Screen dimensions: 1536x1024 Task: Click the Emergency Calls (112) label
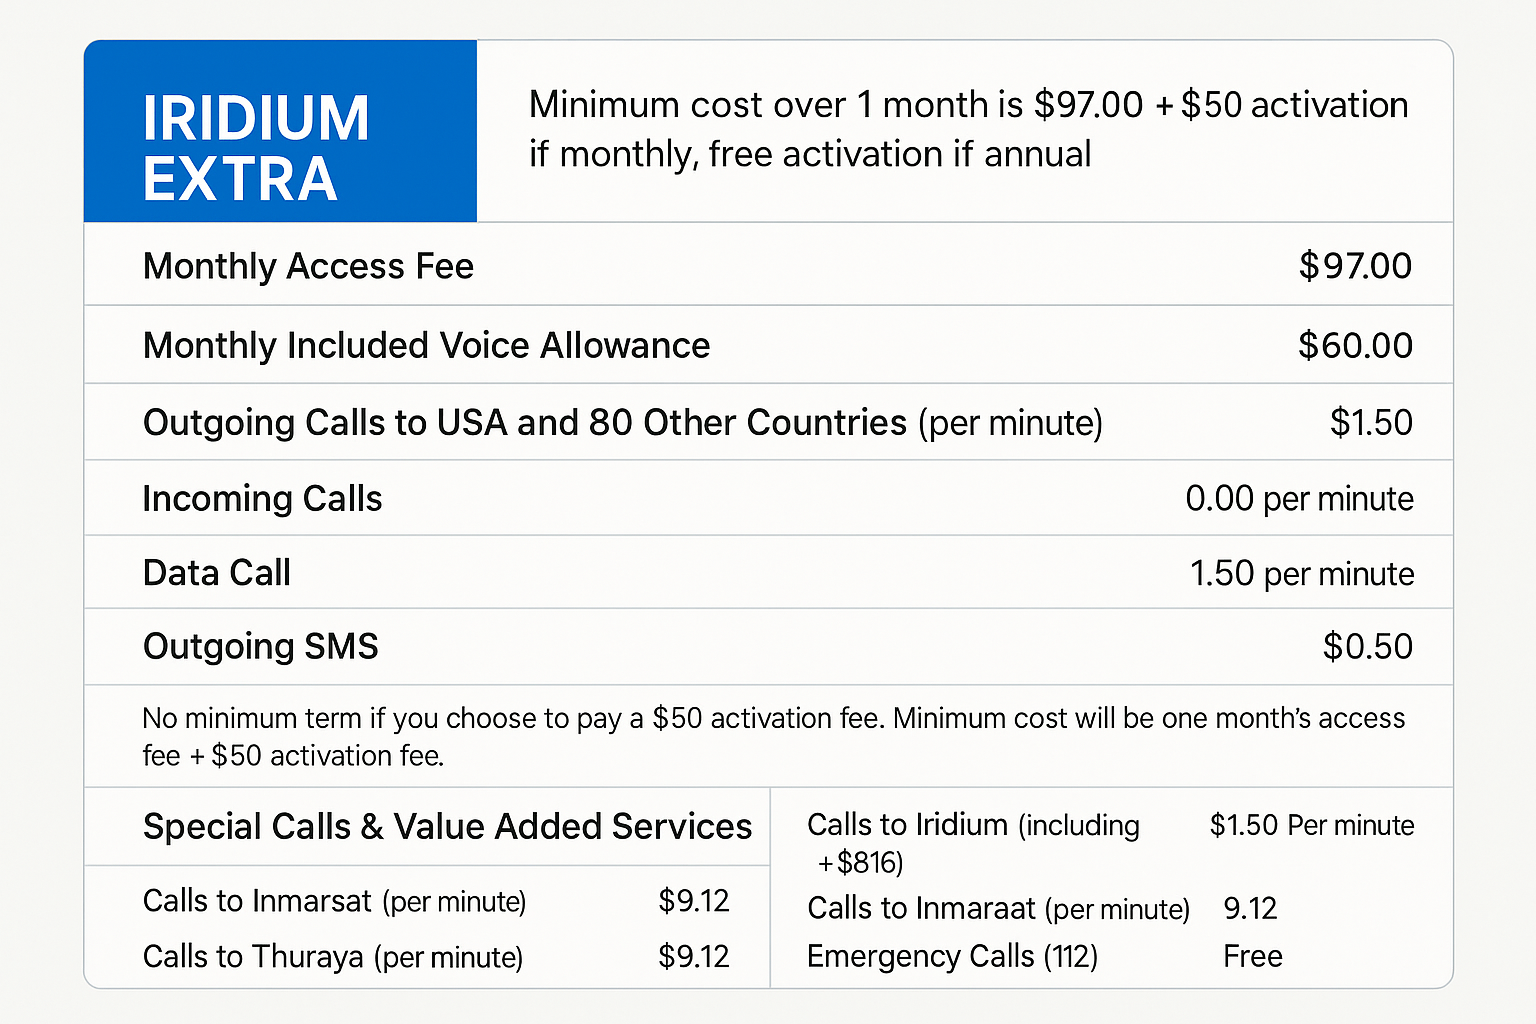coord(952,957)
